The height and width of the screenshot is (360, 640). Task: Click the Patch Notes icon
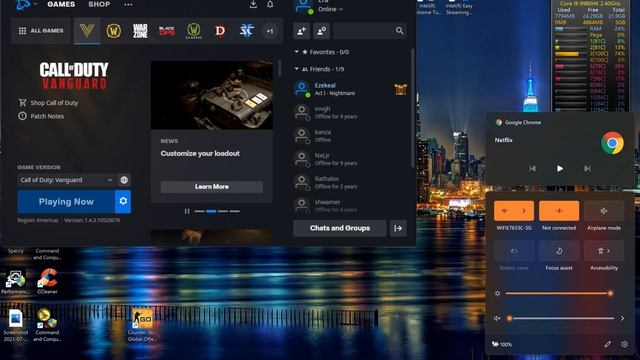click(22, 116)
